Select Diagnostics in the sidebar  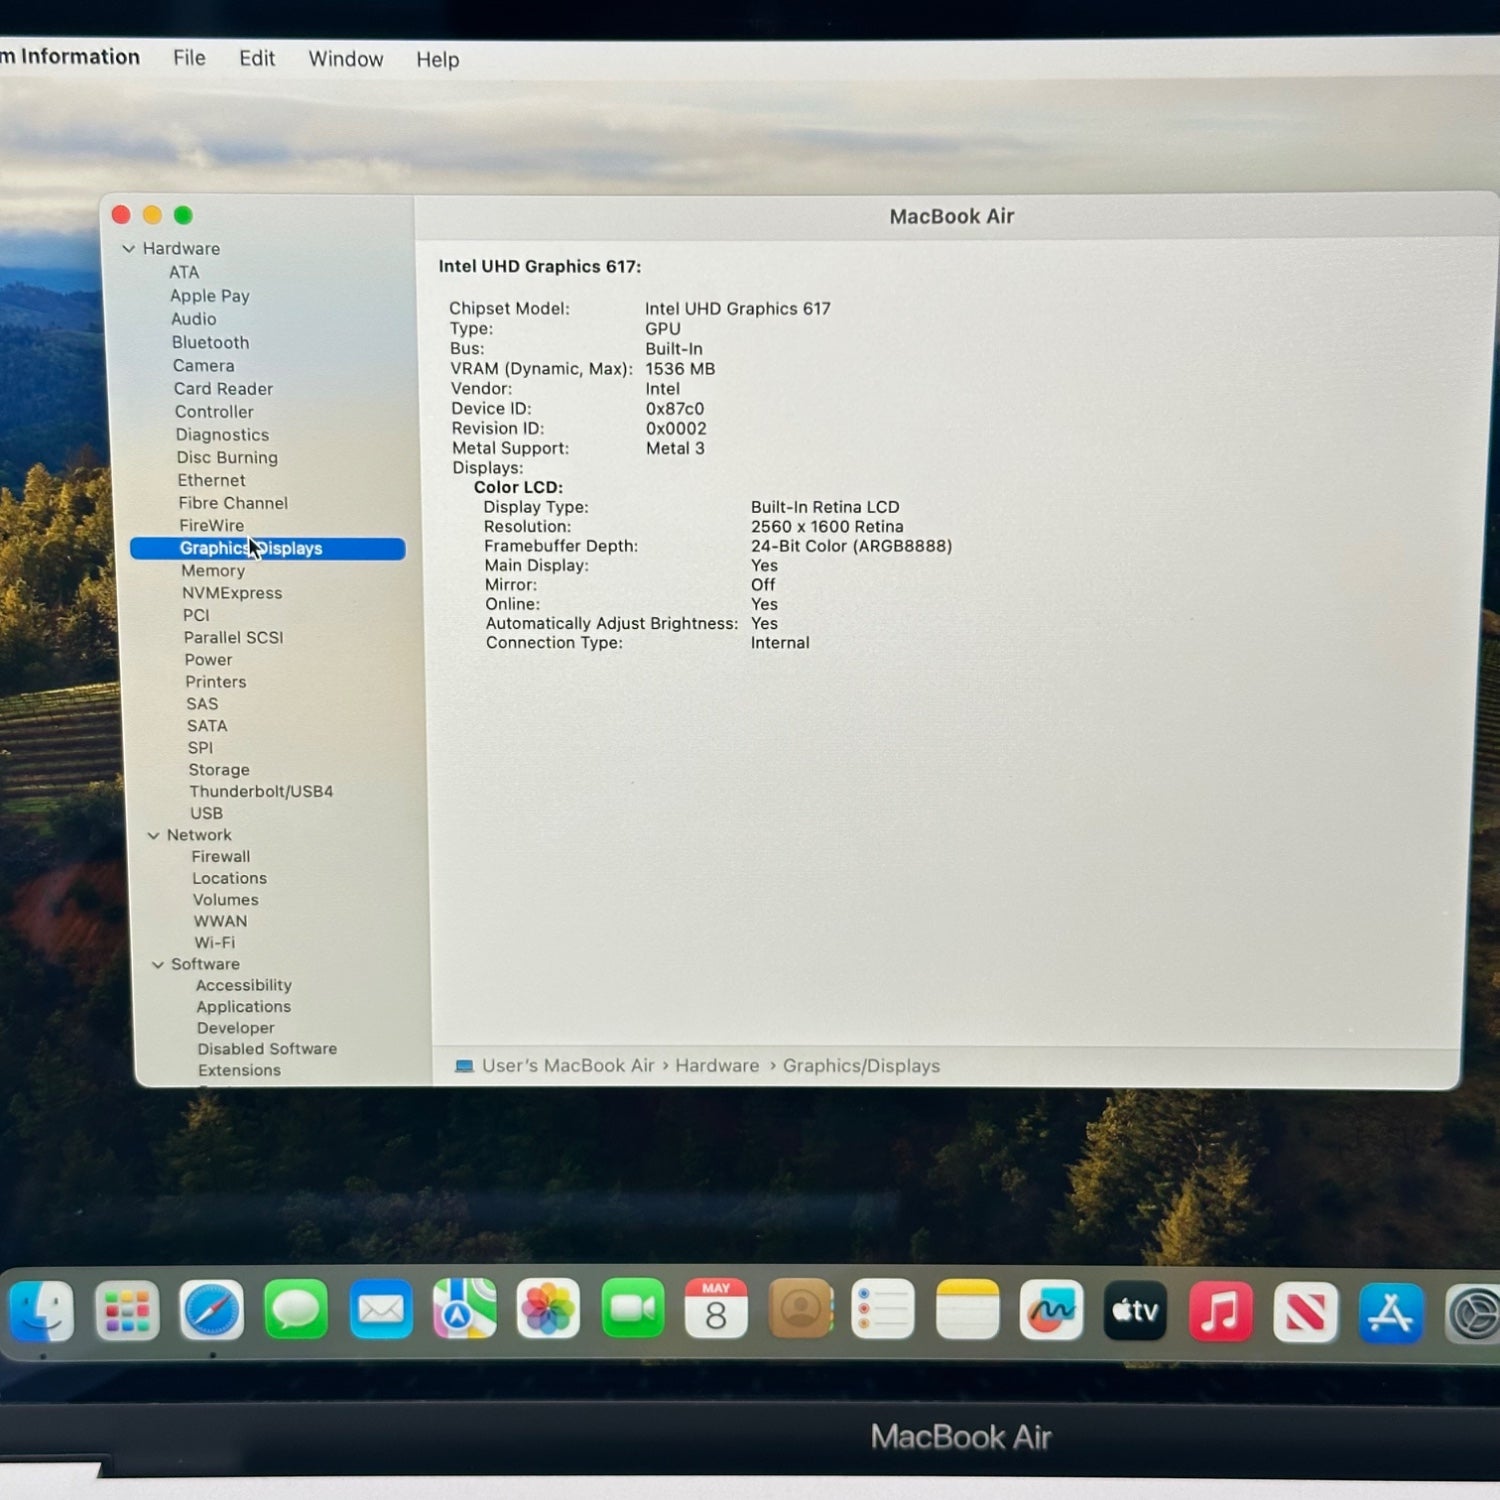tap(222, 435)
